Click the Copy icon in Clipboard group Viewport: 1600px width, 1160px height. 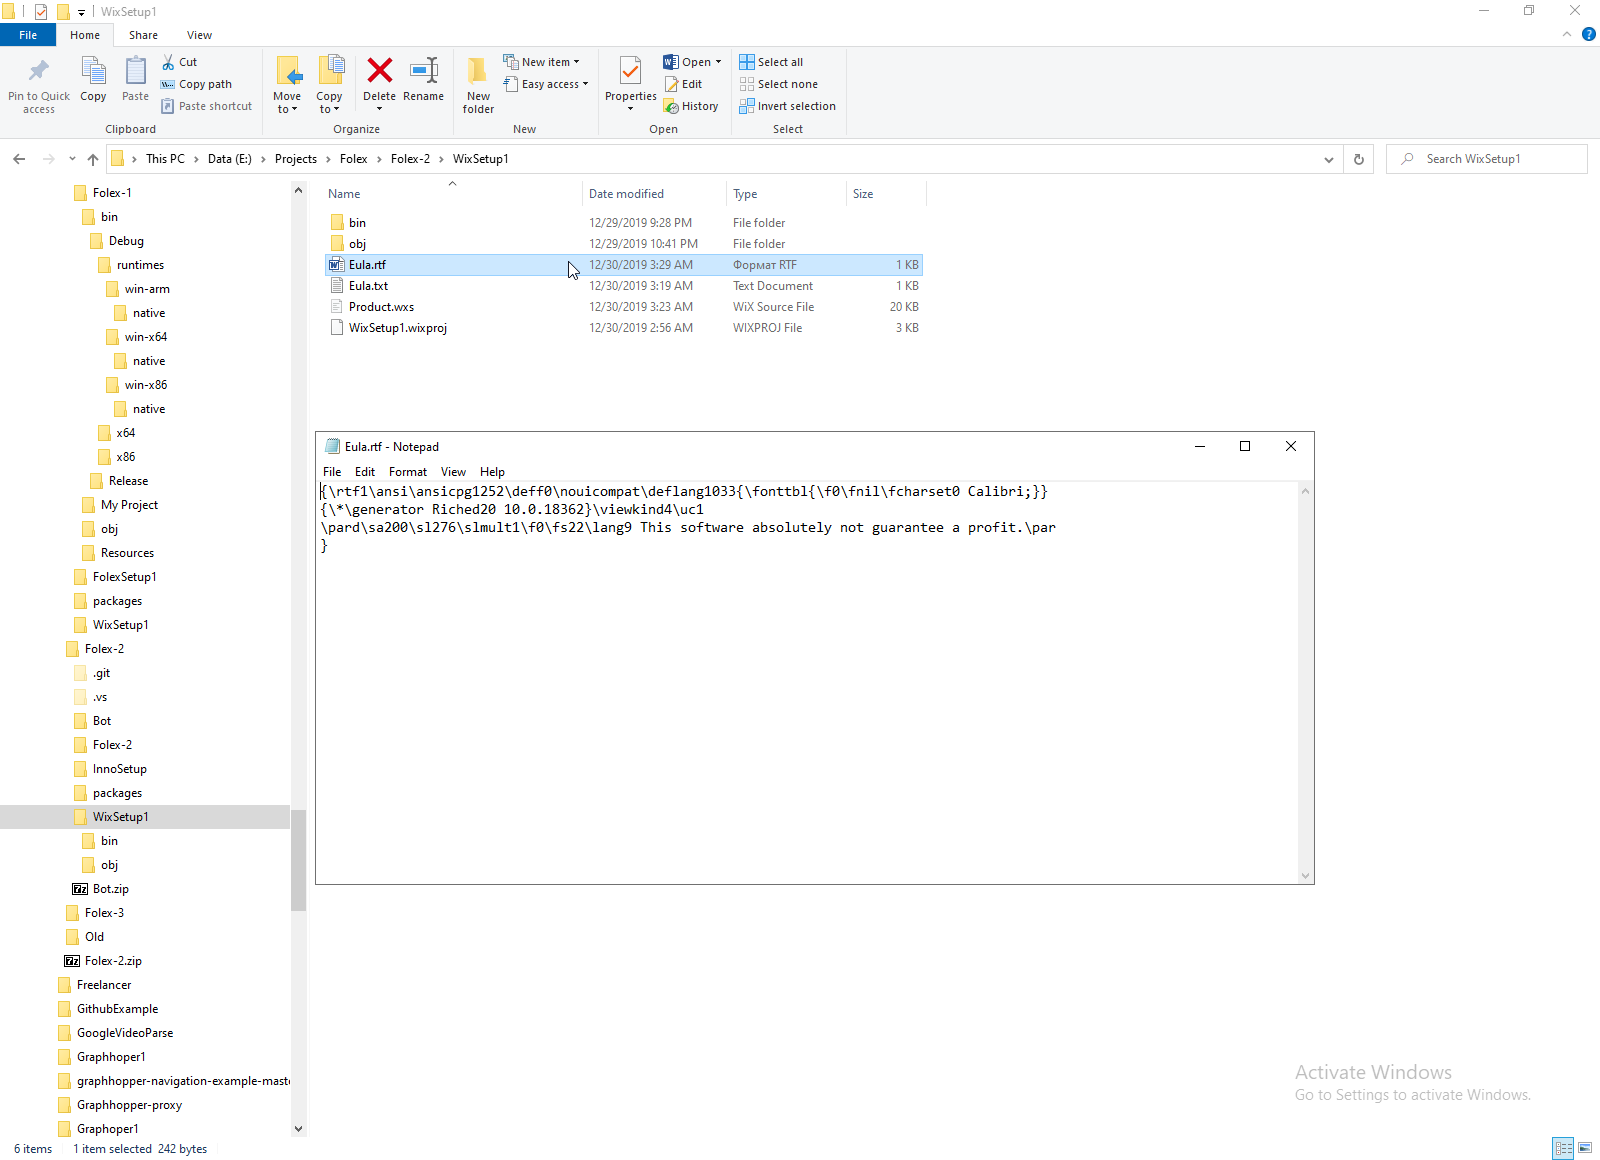(93, 71)
